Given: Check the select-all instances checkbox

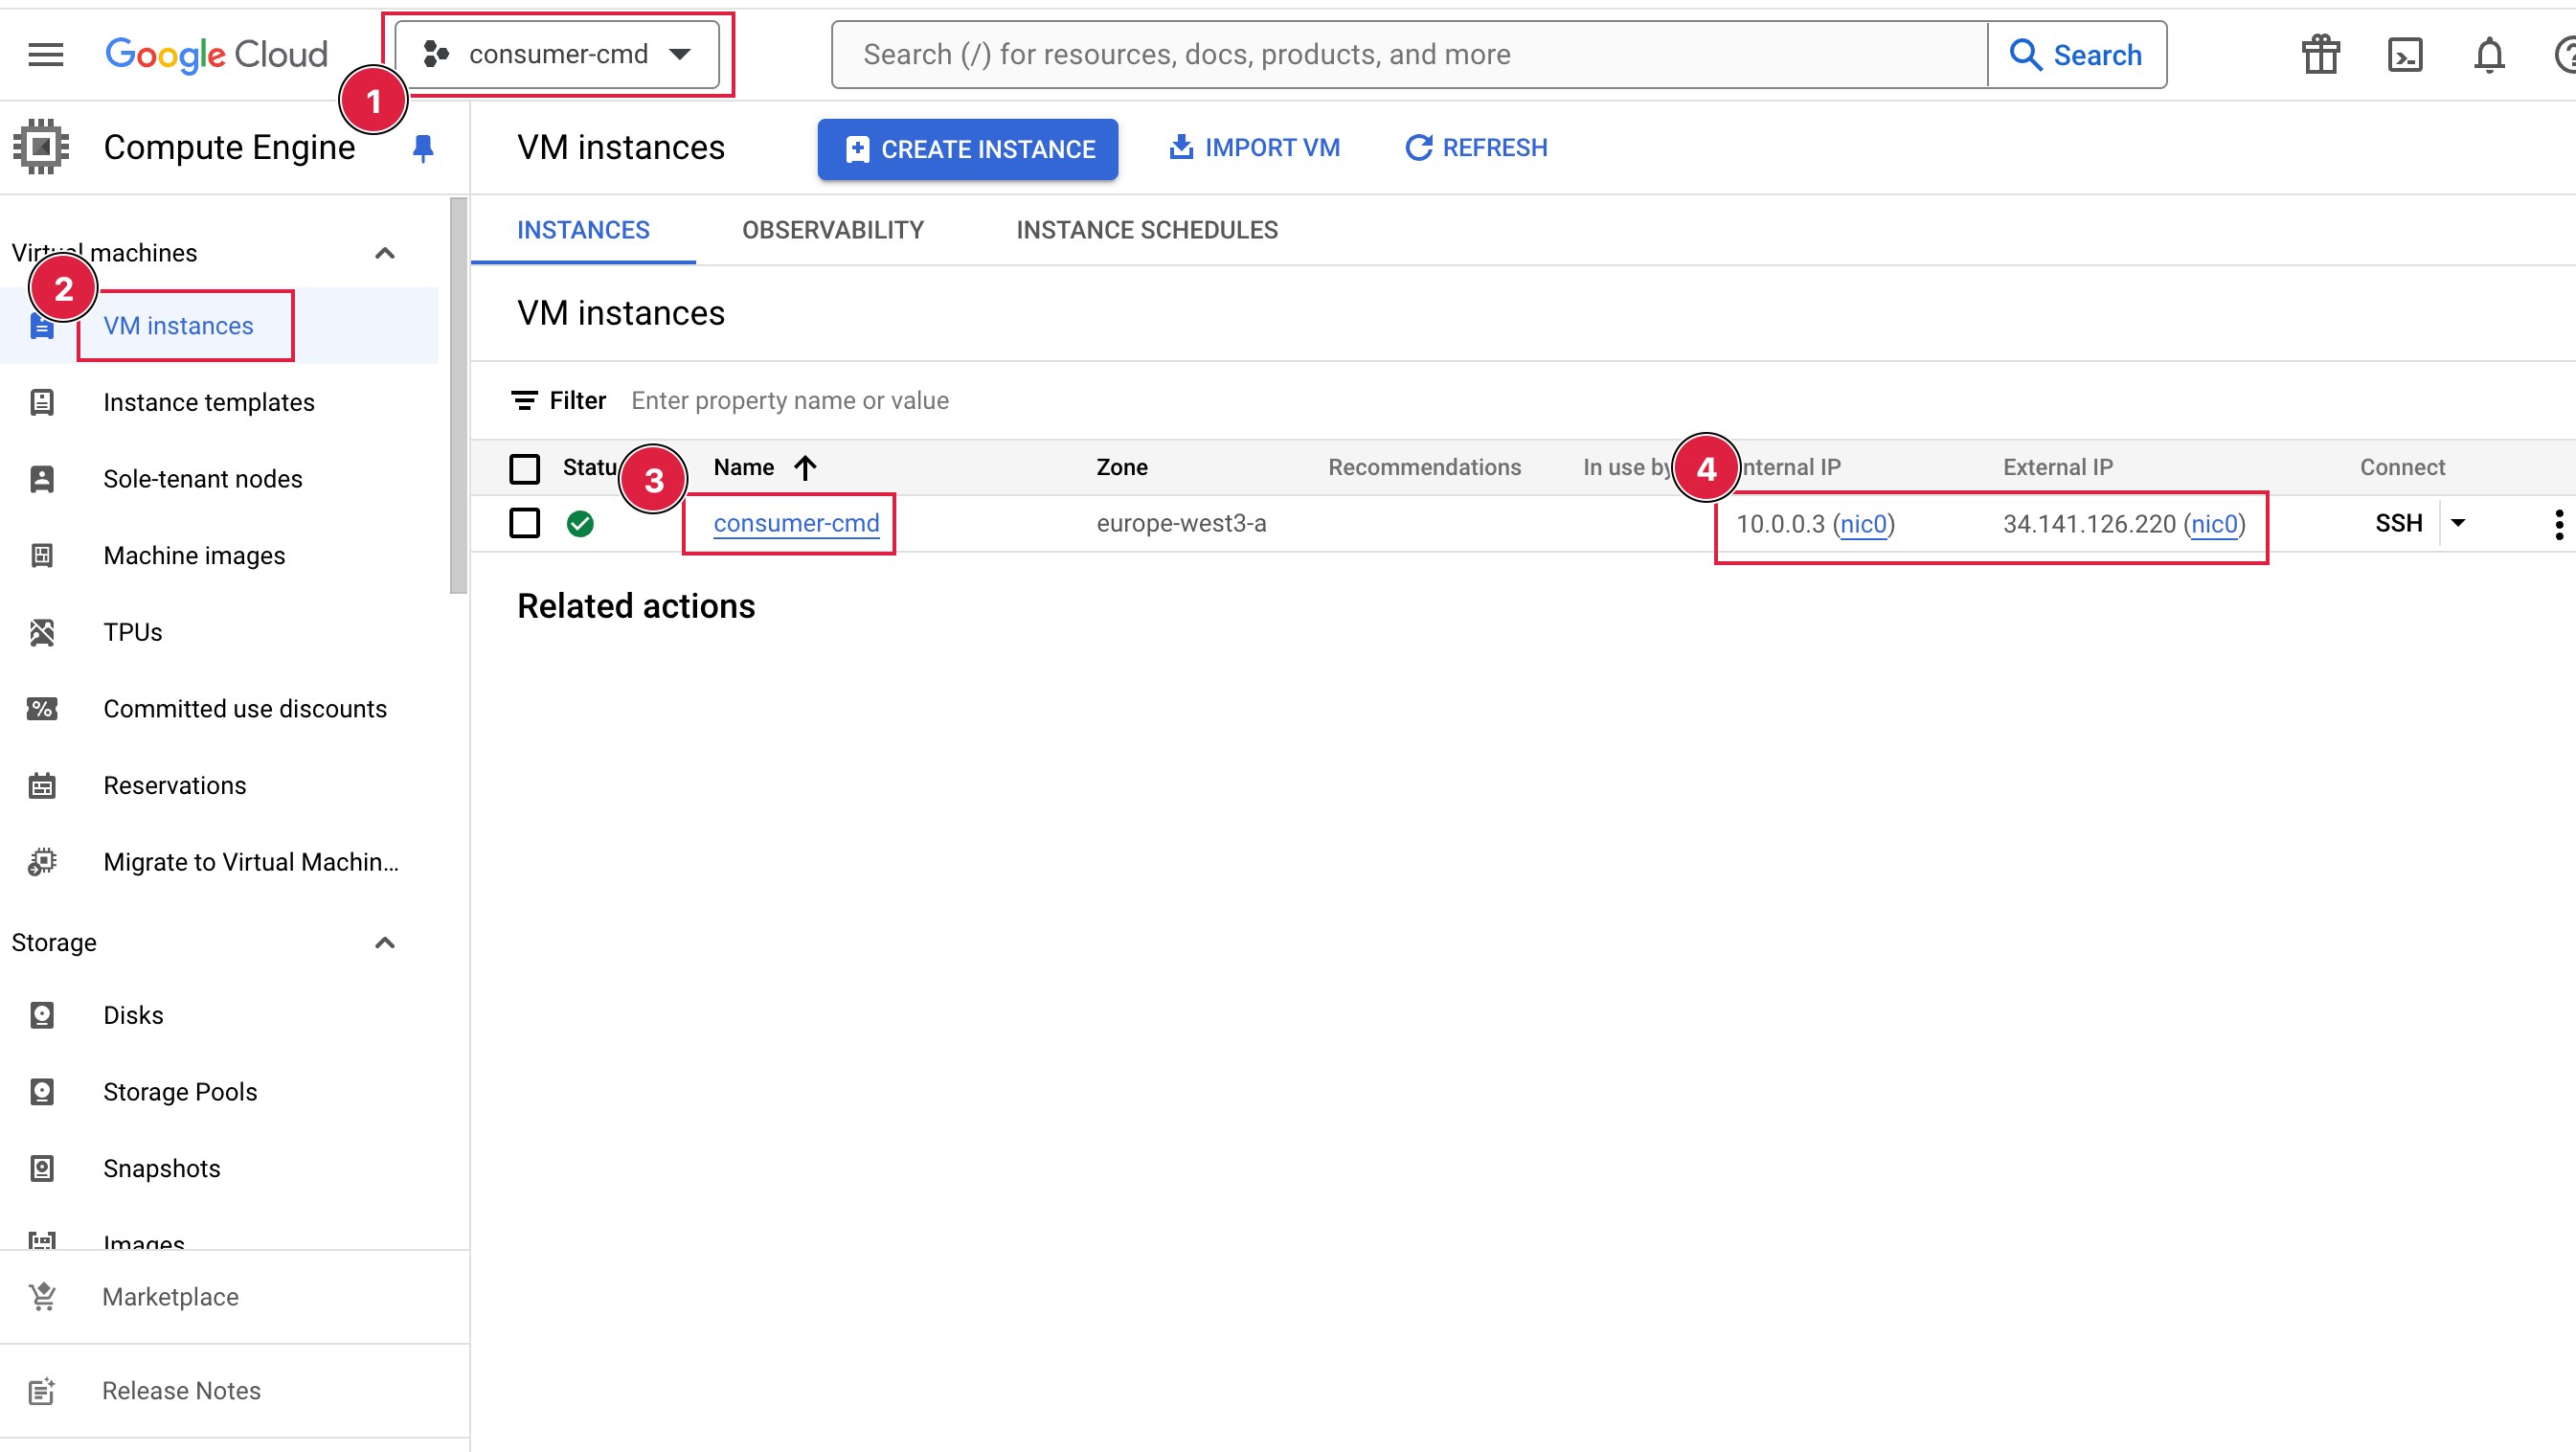Looking at the screenshot, I should click(524, 468).
